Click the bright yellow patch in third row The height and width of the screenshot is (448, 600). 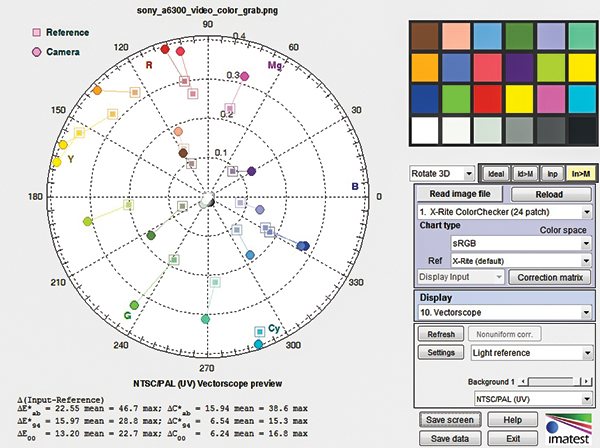[519, 99]
